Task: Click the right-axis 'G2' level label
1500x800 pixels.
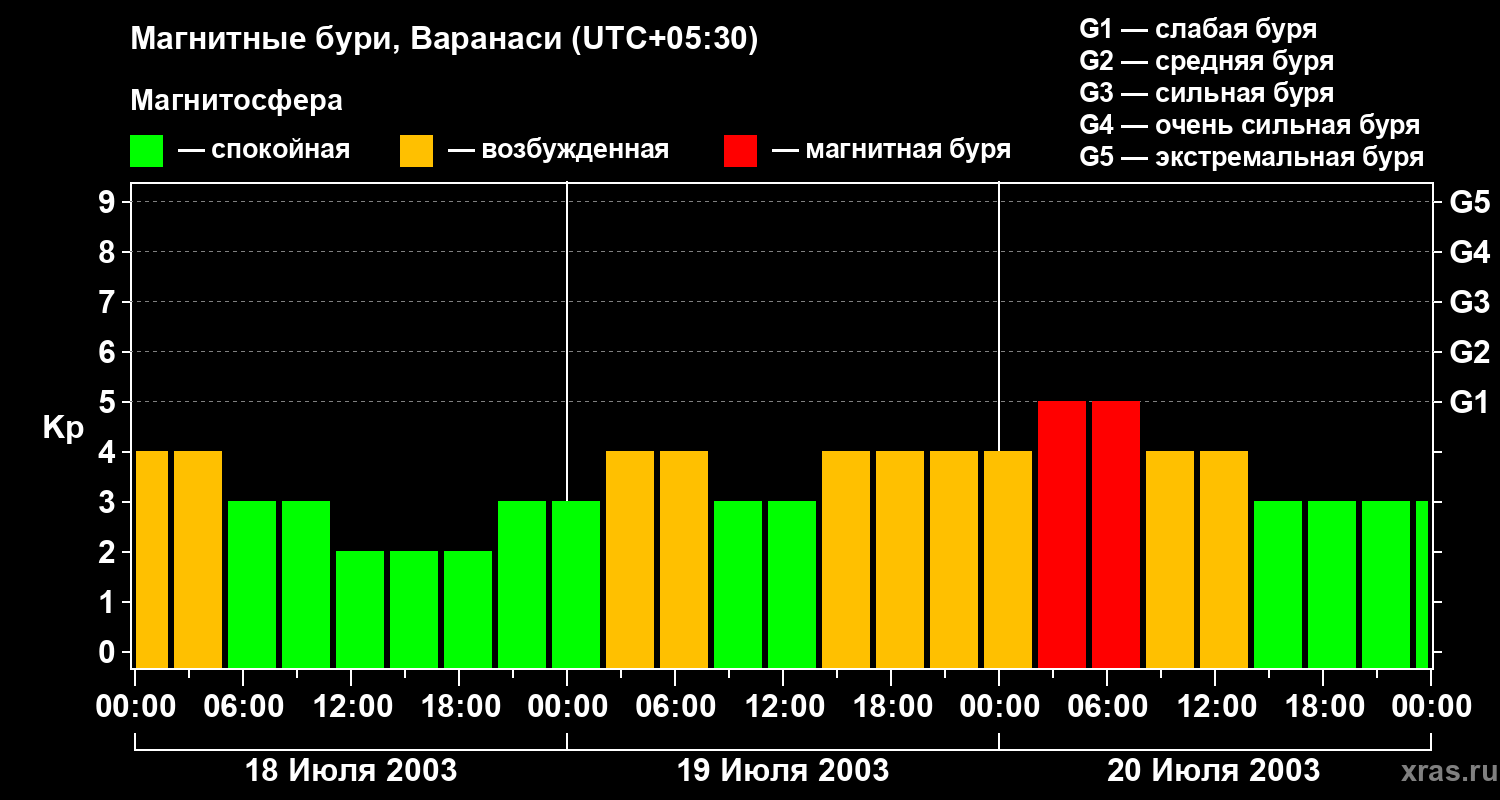Action: pos(1469,352)
